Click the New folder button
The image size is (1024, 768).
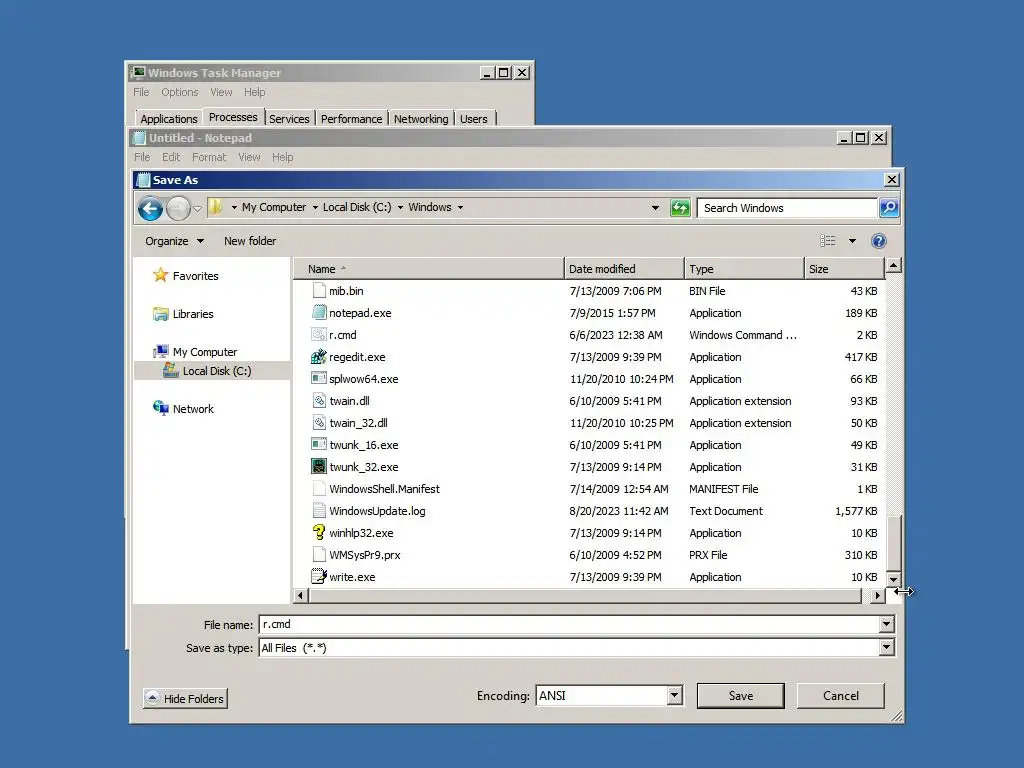(250, 241)
